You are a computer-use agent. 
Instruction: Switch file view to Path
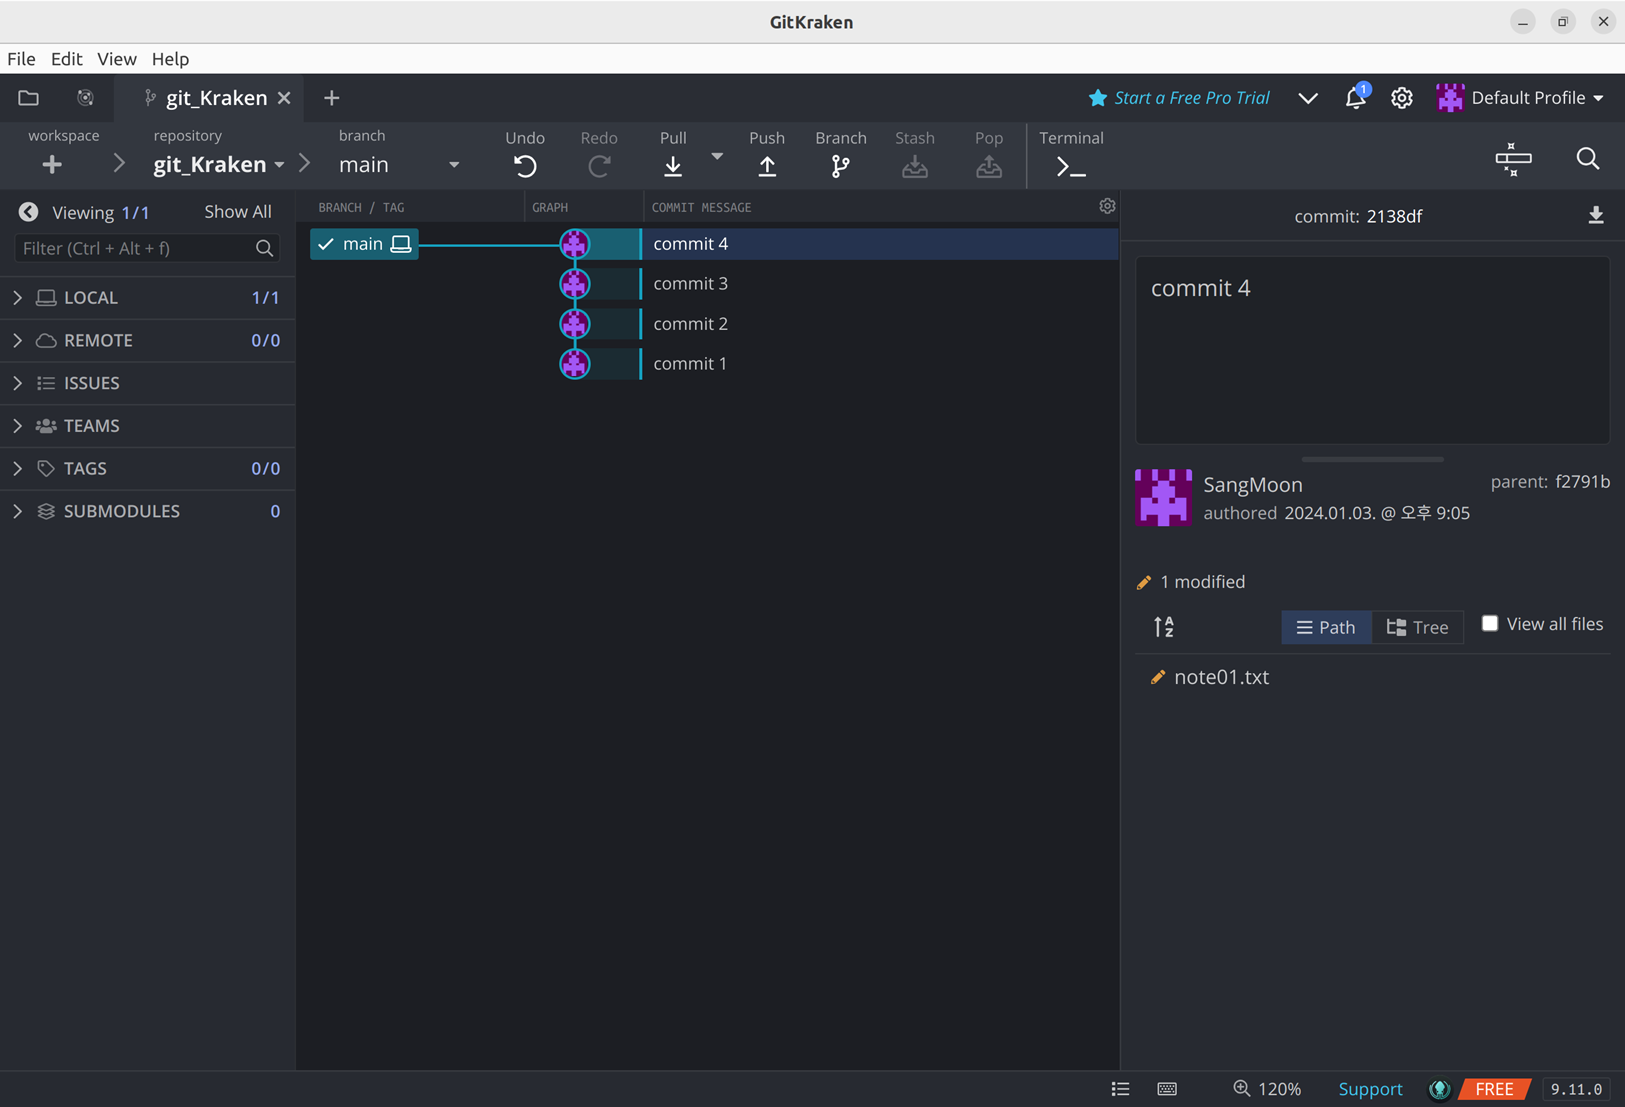click(x=1326, y=627)
